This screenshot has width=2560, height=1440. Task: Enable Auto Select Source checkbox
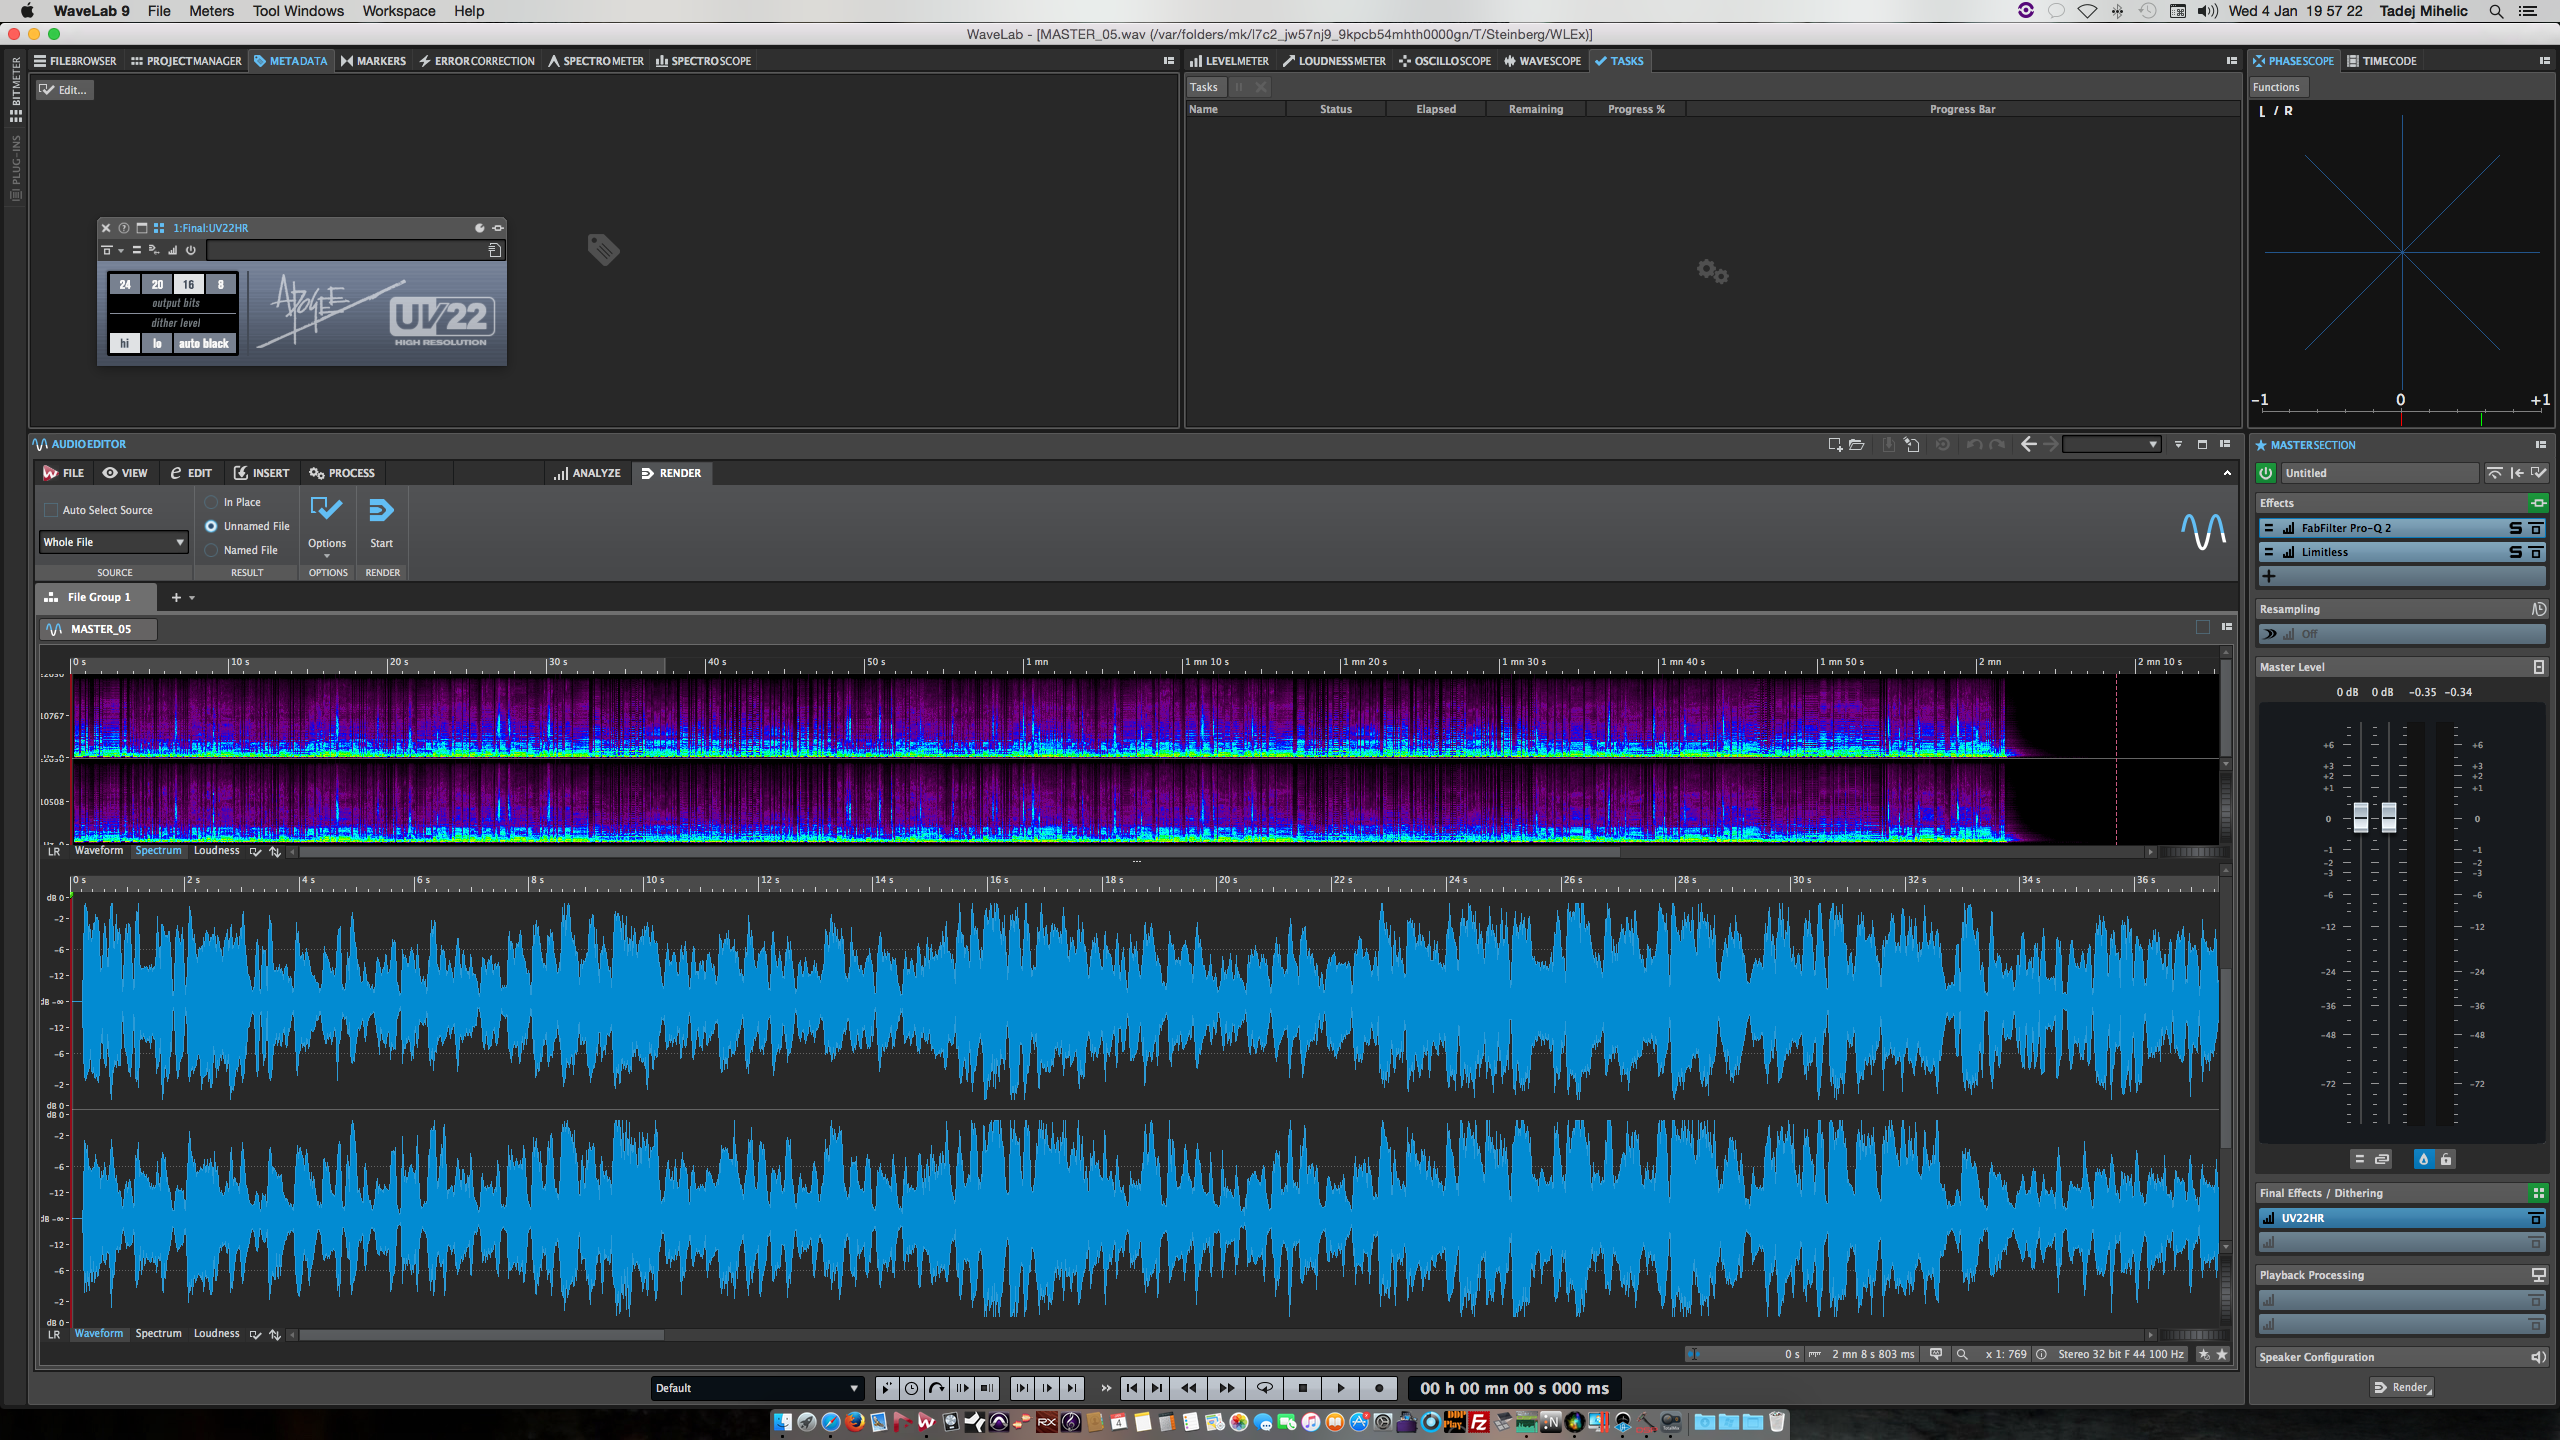tap(51, 510)
